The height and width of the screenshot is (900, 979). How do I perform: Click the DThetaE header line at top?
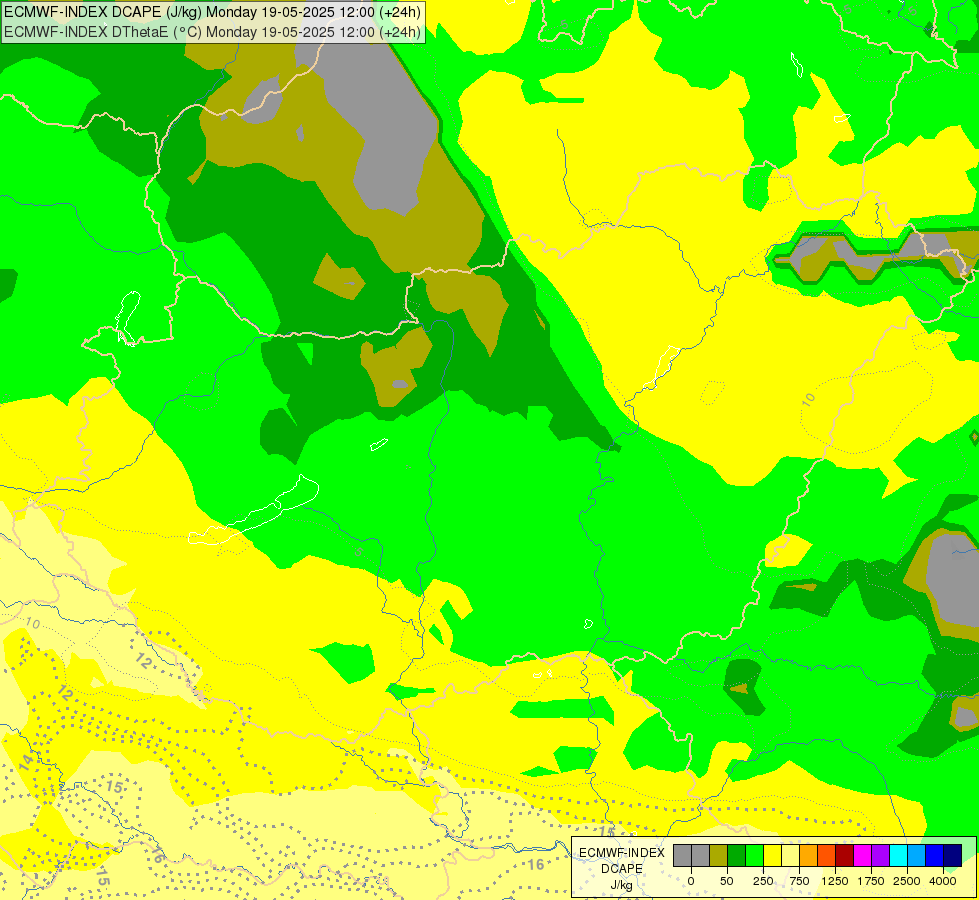click(213, 32)
